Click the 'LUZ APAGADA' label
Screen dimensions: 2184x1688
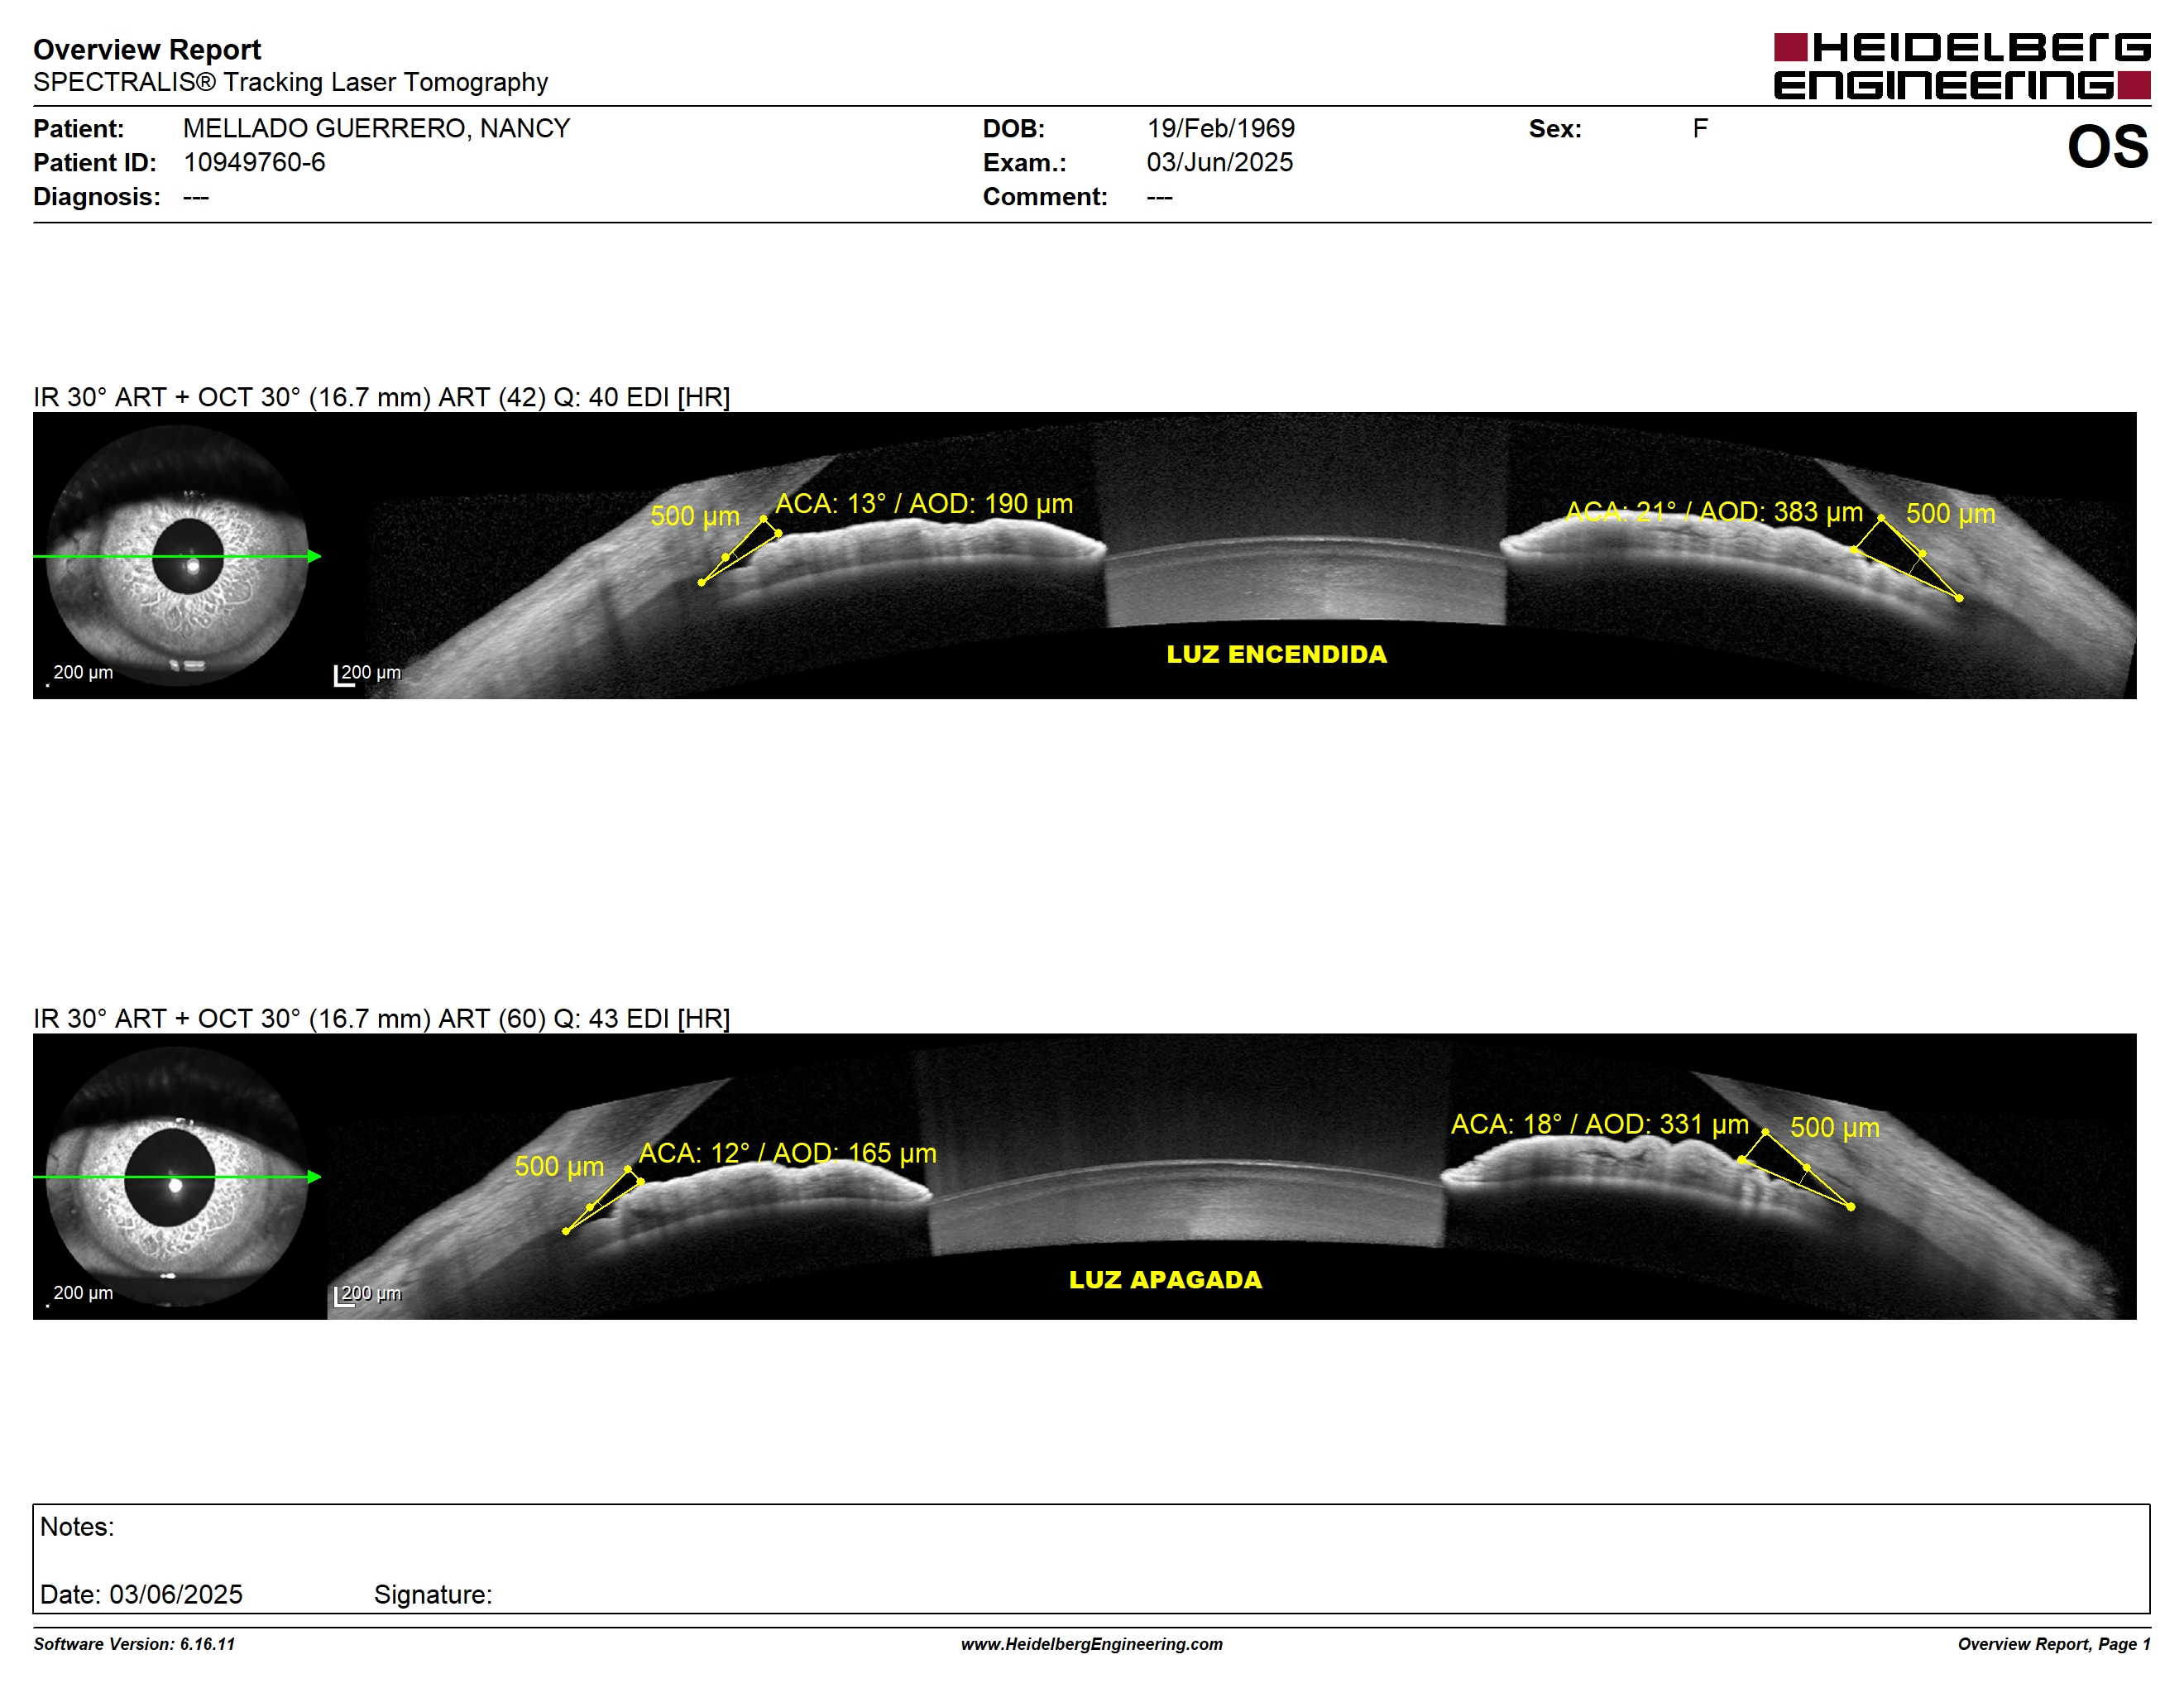[x=1165, y=1279]
